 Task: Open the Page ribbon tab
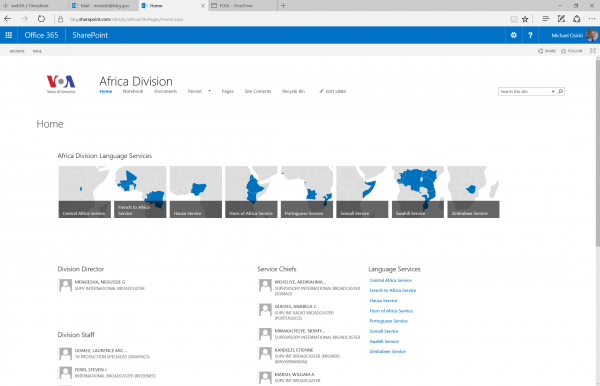tap(37, 51)
